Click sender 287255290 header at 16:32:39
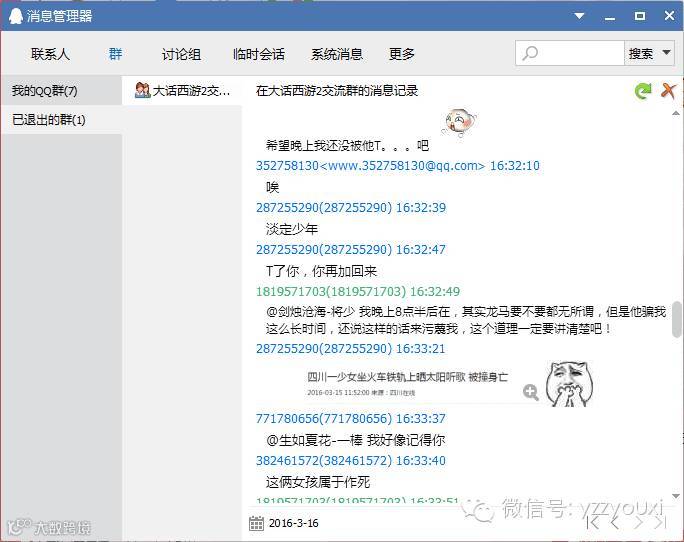Screen dimensions: 684x542 (351, 208)
